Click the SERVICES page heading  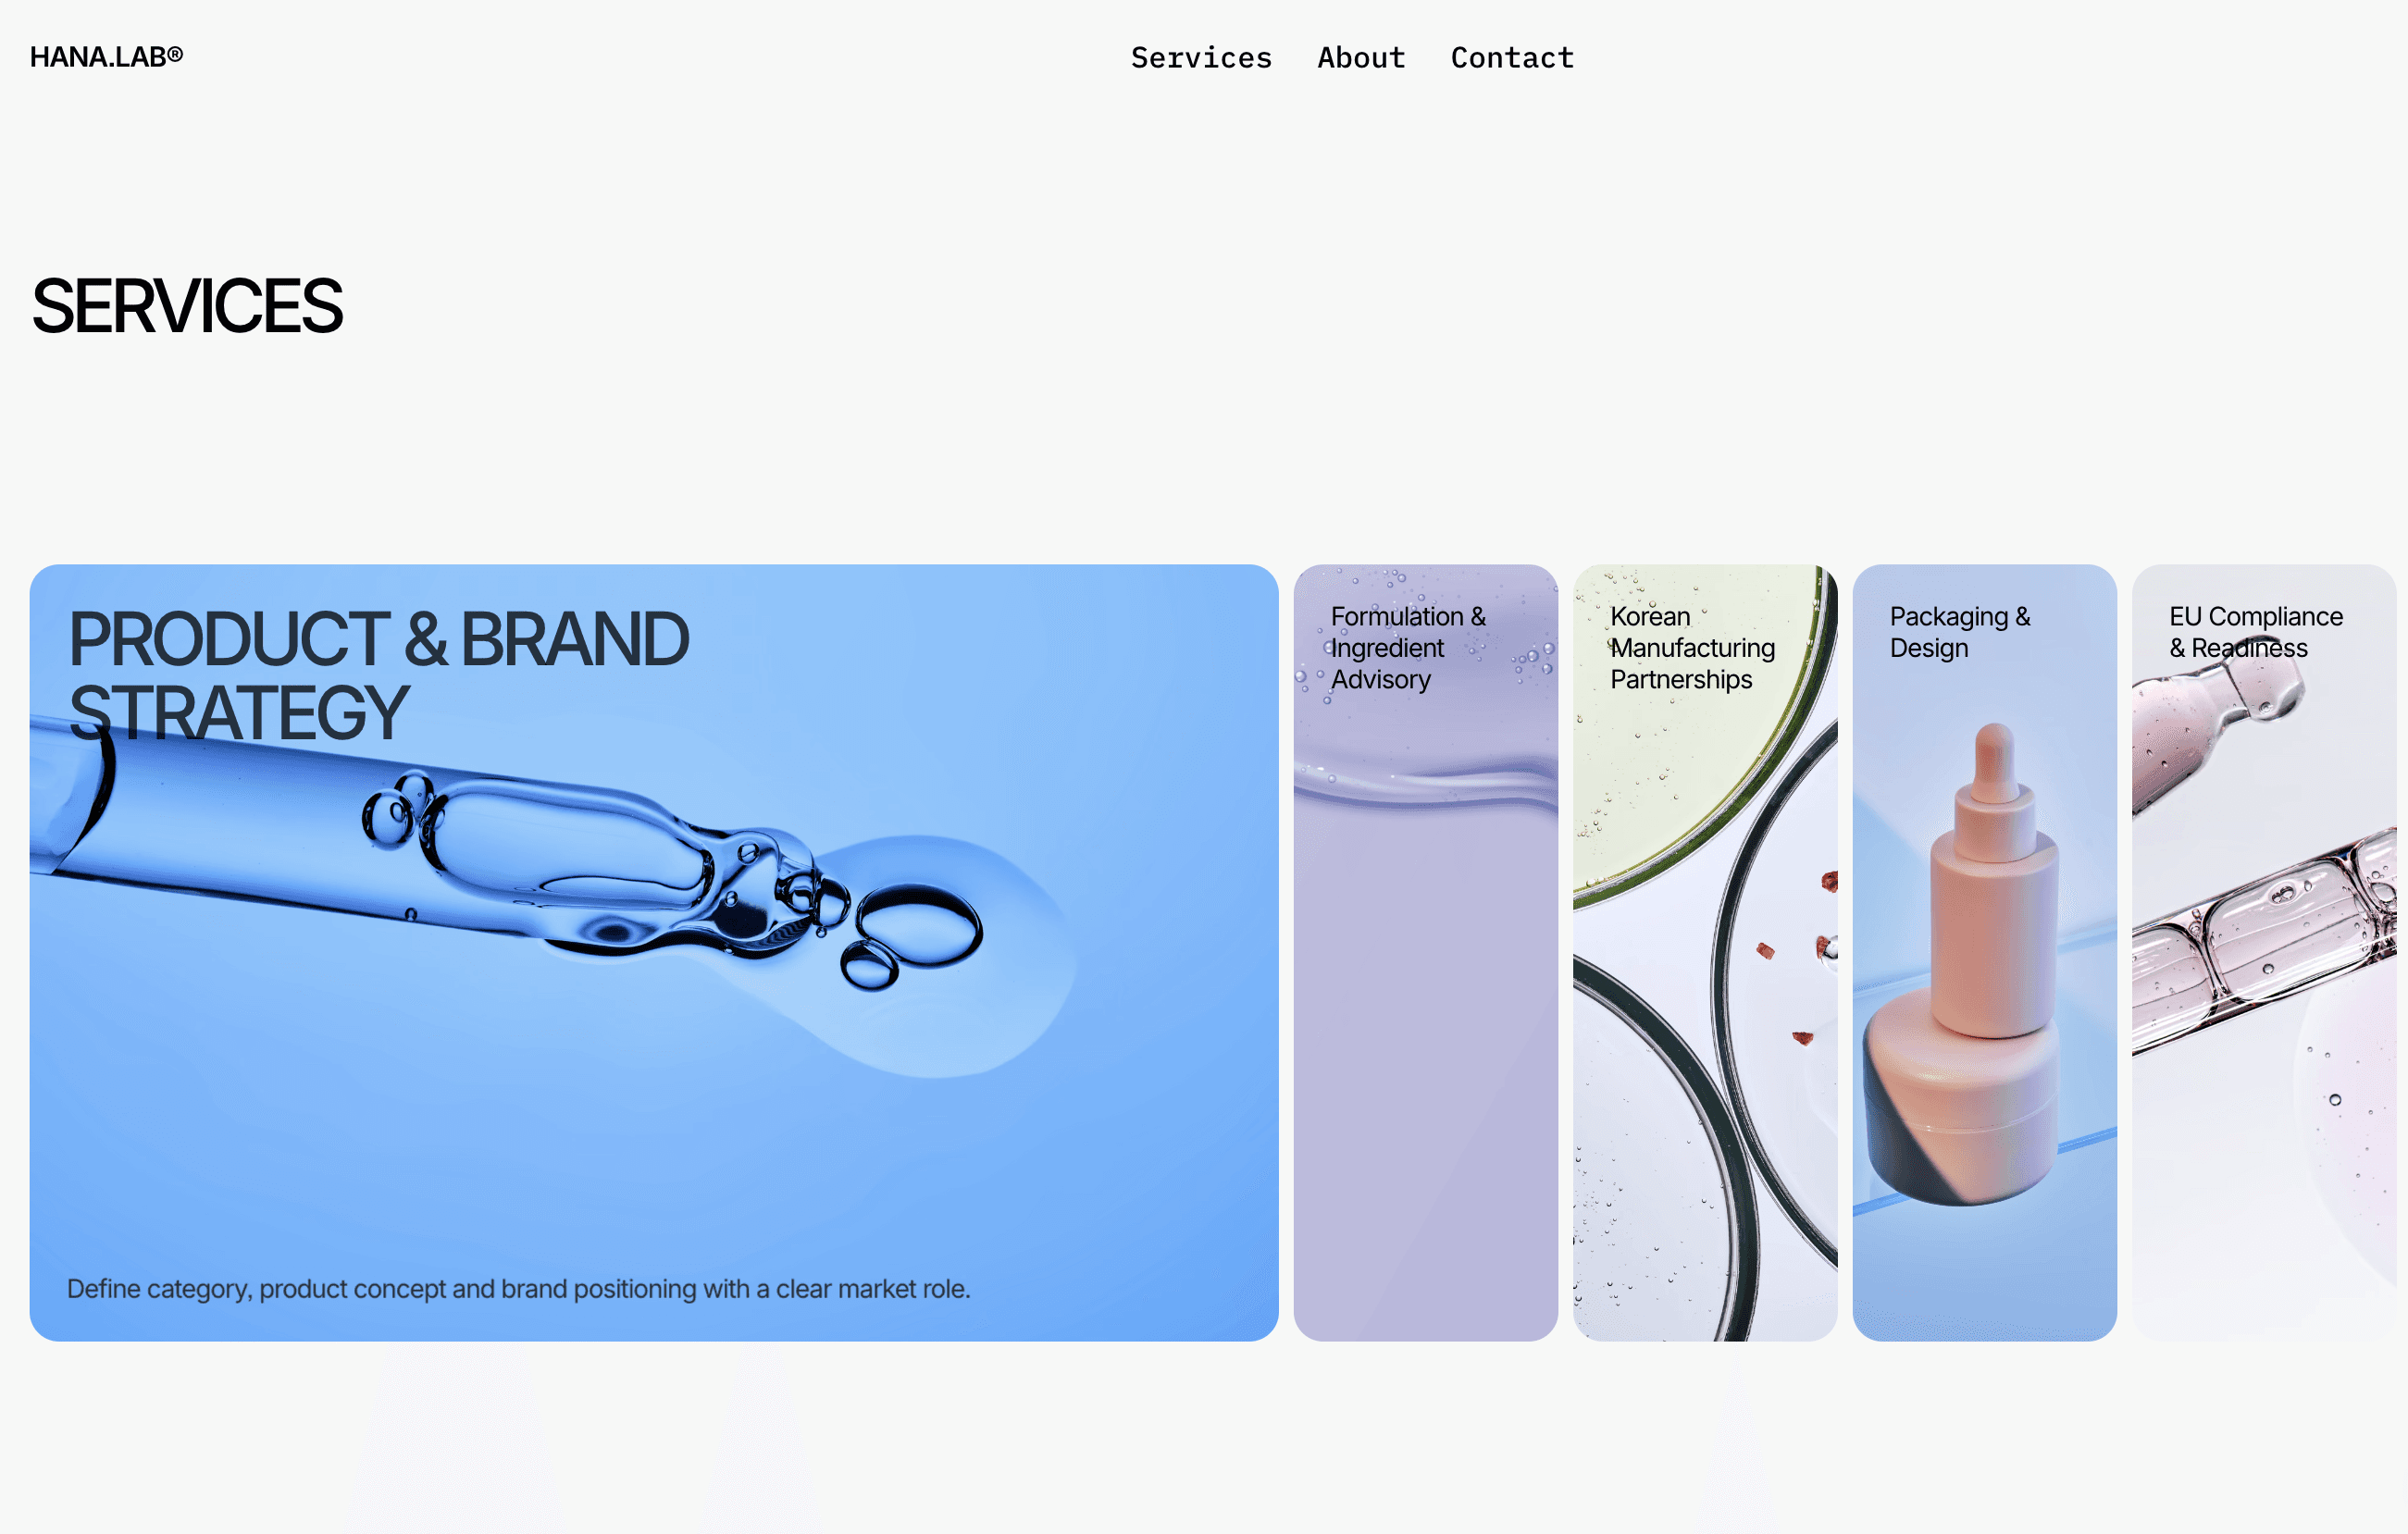[x=187, y=306]
